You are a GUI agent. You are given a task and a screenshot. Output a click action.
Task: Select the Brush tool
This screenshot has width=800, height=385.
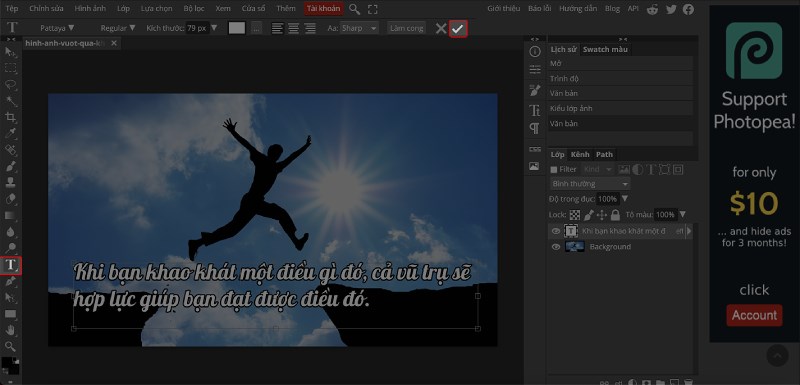[10, 166]
